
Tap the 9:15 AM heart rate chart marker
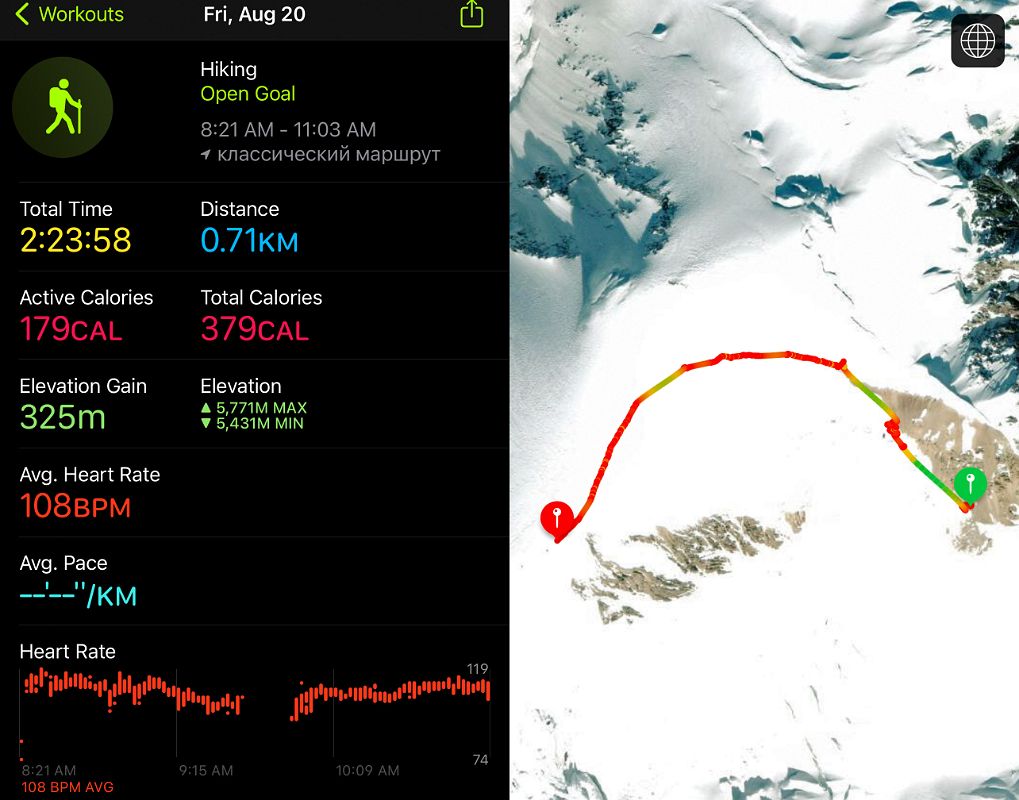pos(206,770)
